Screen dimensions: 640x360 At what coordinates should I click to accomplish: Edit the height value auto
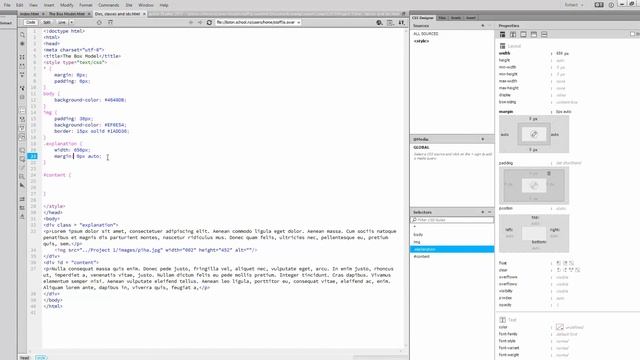point(560,60)
